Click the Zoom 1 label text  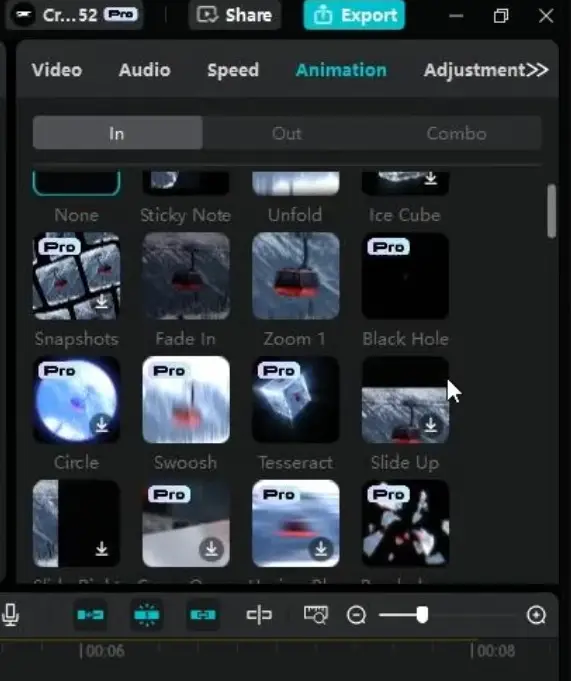pos(295,339)
